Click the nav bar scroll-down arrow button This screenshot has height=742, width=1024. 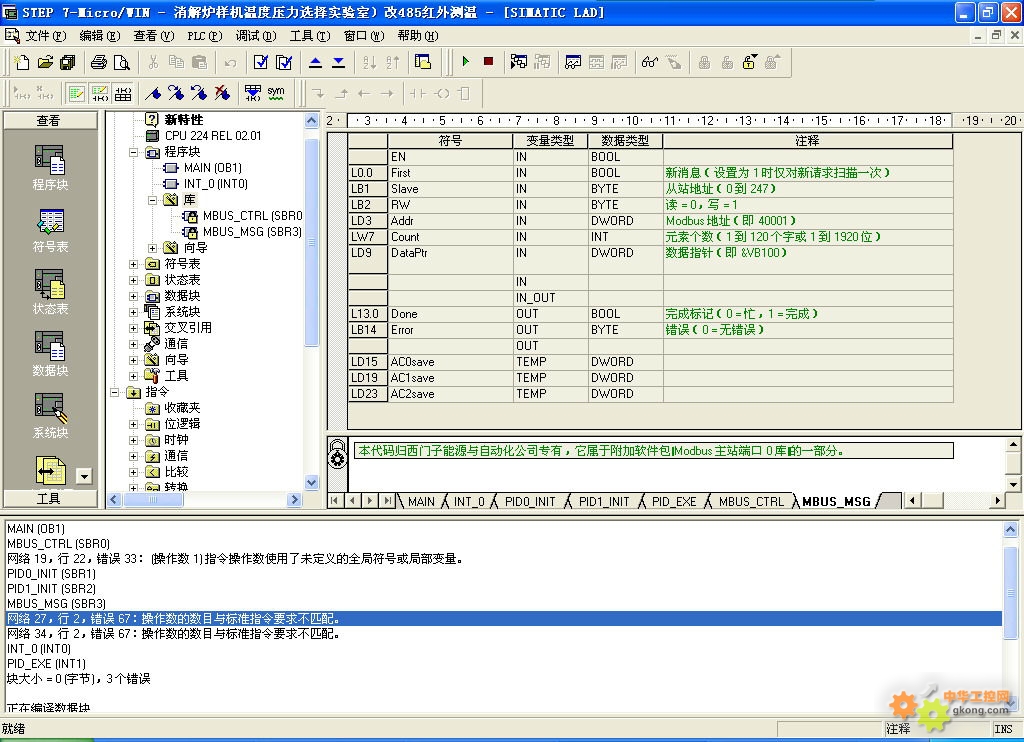point(84,476)
